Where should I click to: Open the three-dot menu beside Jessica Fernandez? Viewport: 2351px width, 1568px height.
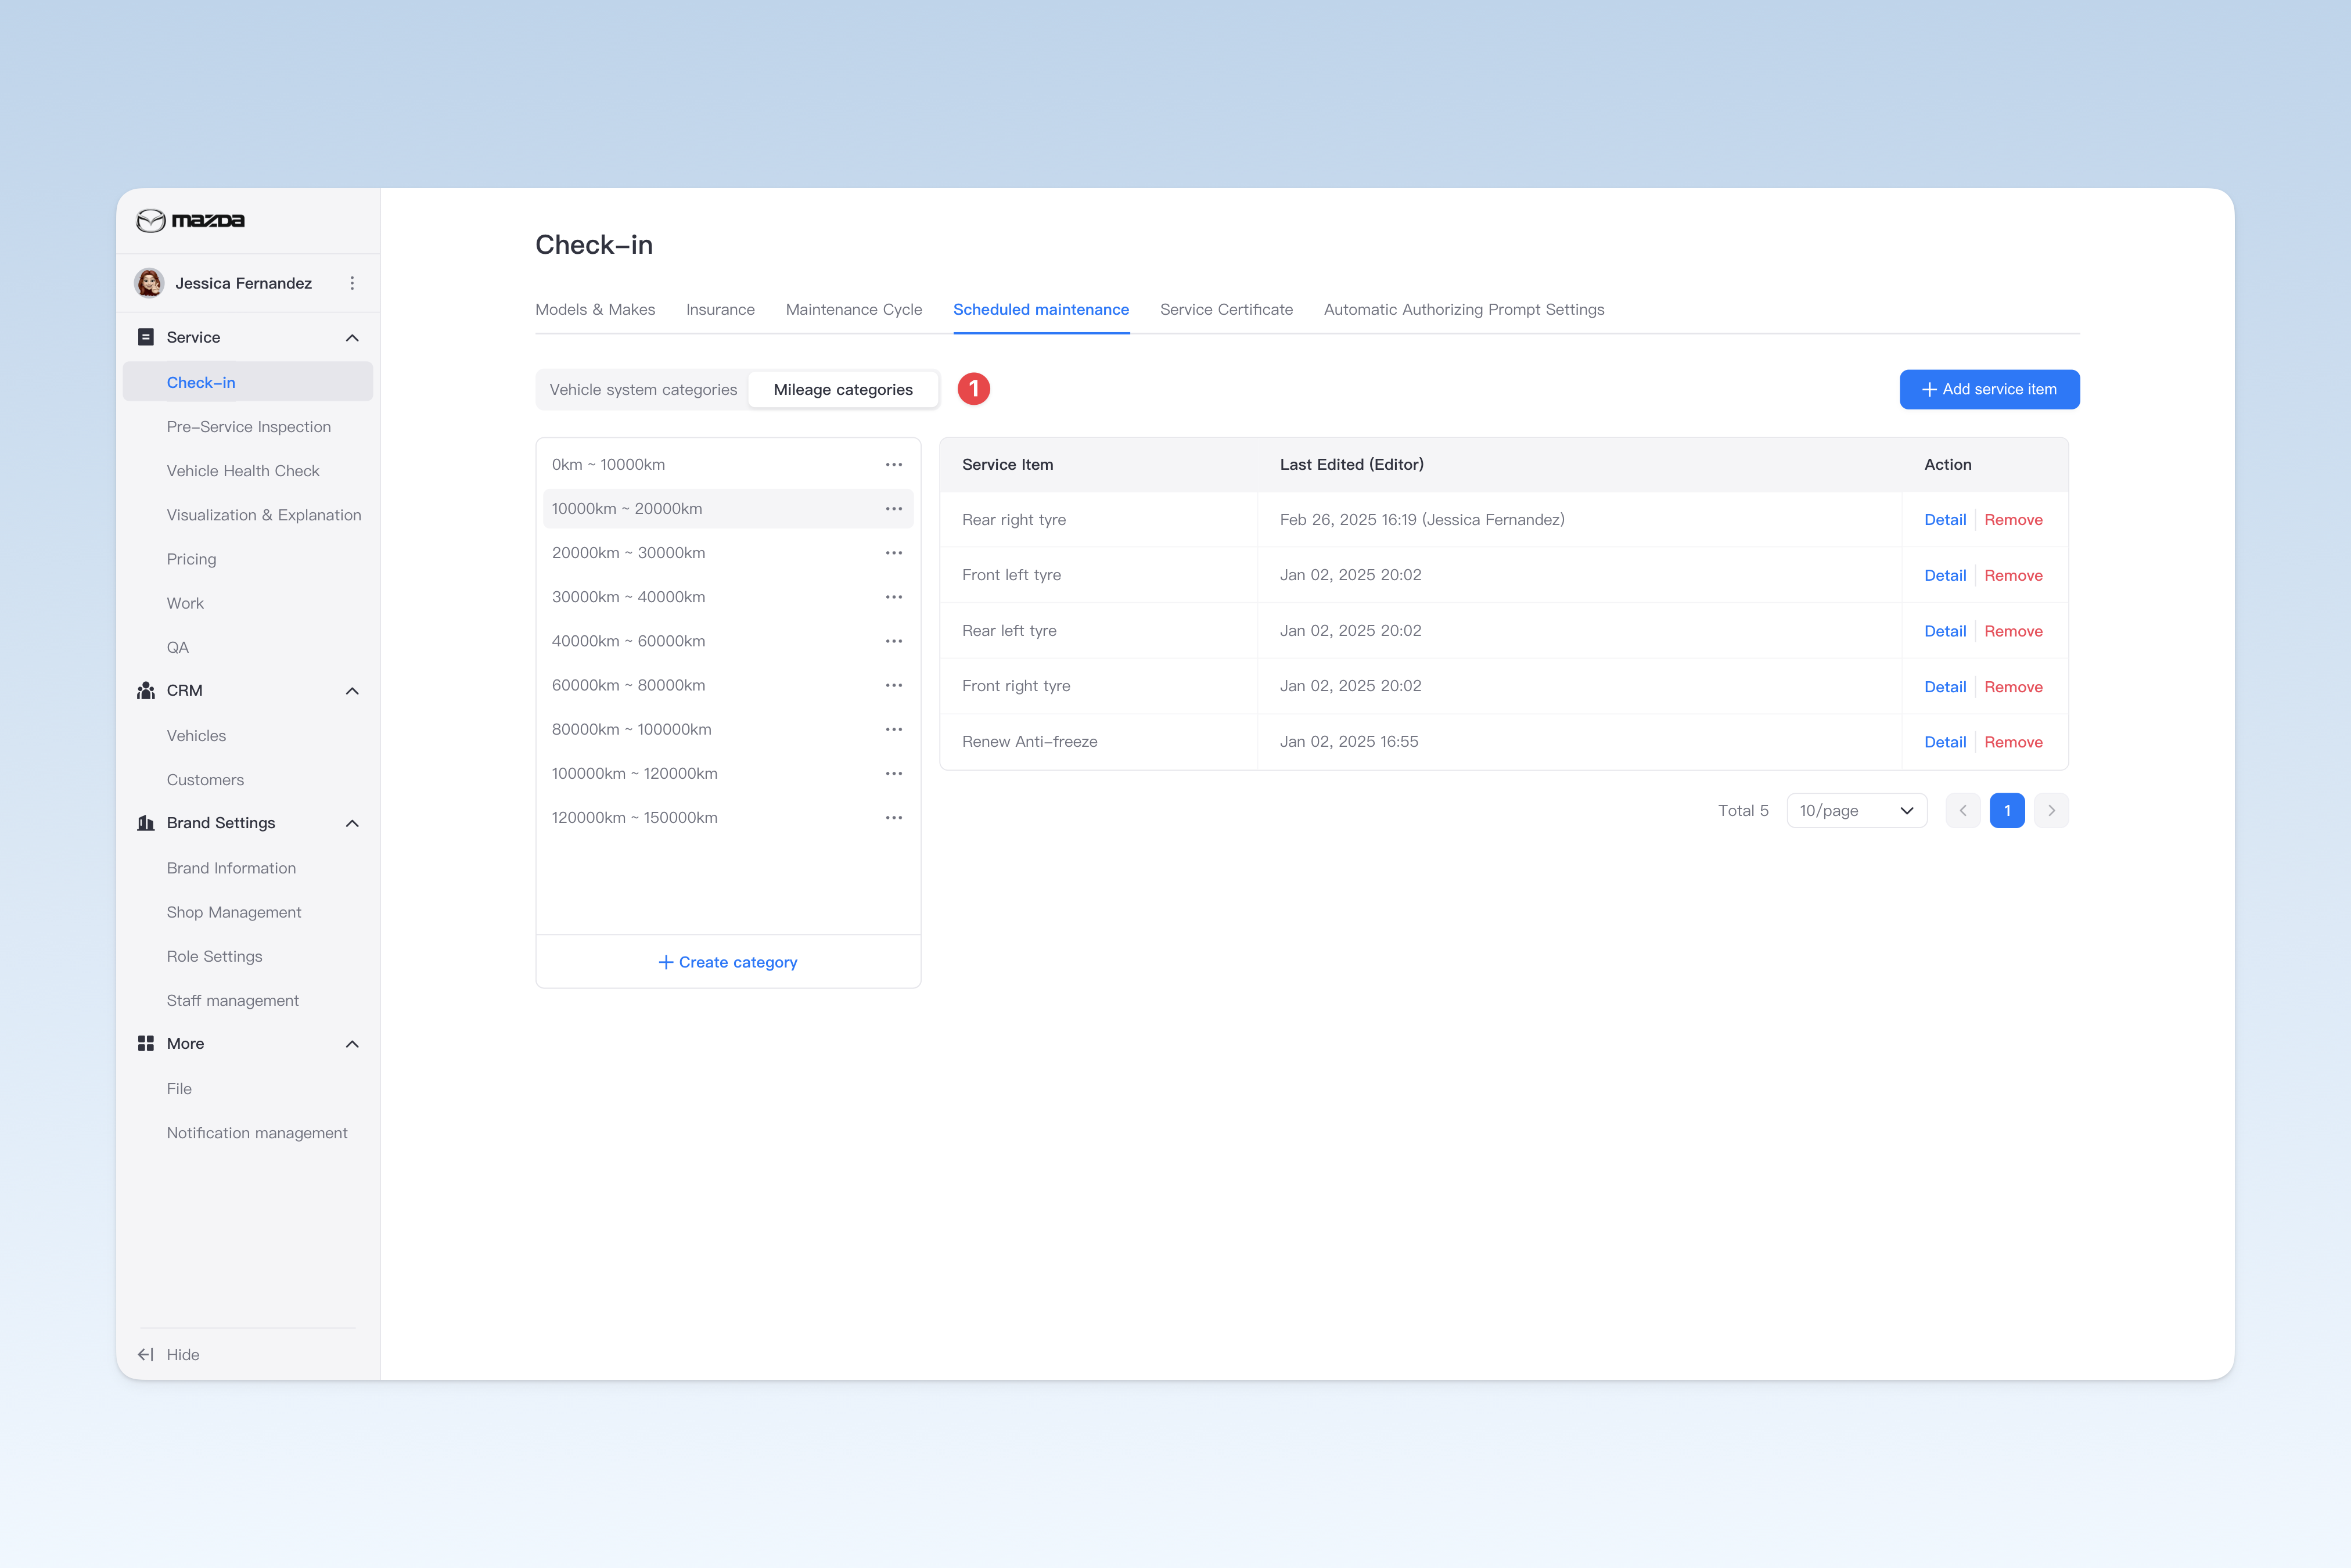coord(352,283)
